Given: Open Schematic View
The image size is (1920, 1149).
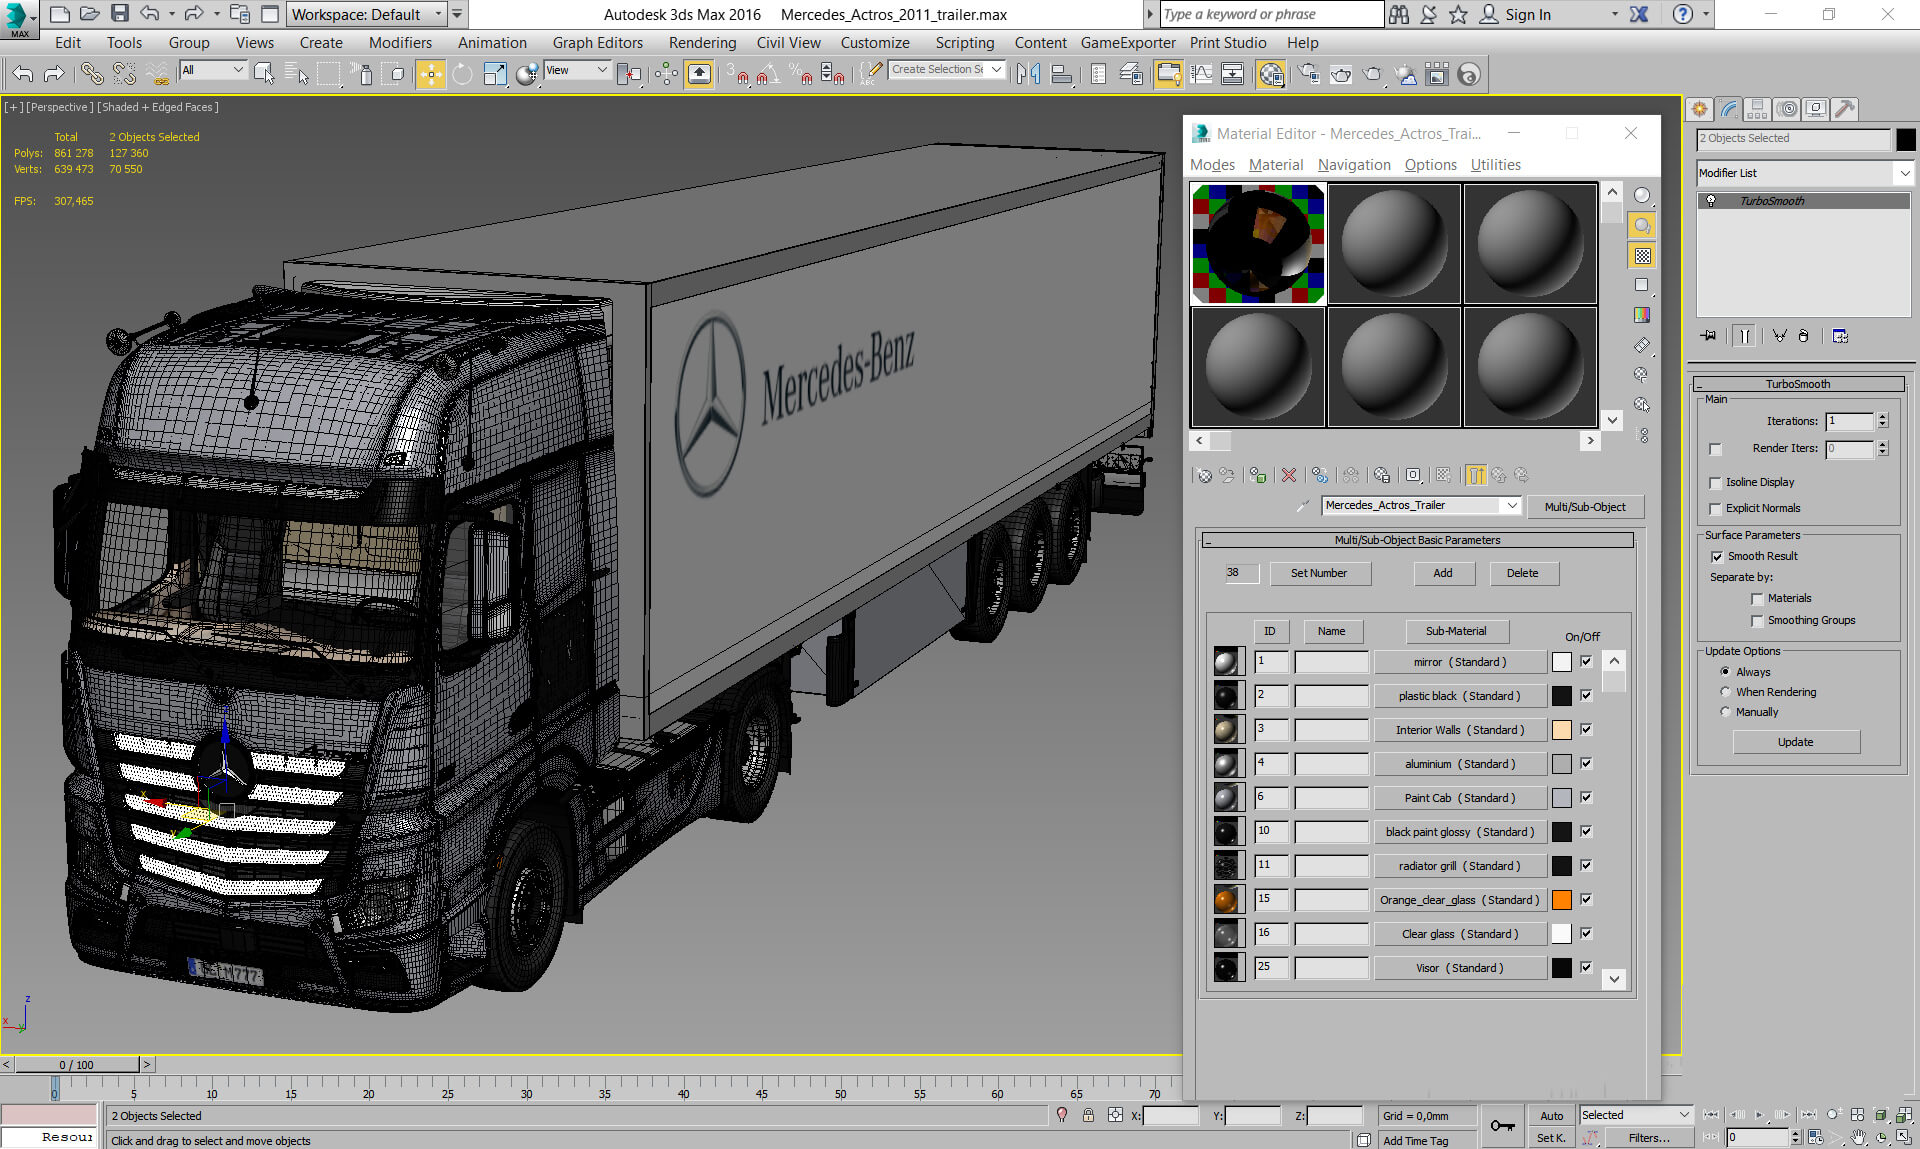Looking at the screenshot, I should pos(1233,74).
